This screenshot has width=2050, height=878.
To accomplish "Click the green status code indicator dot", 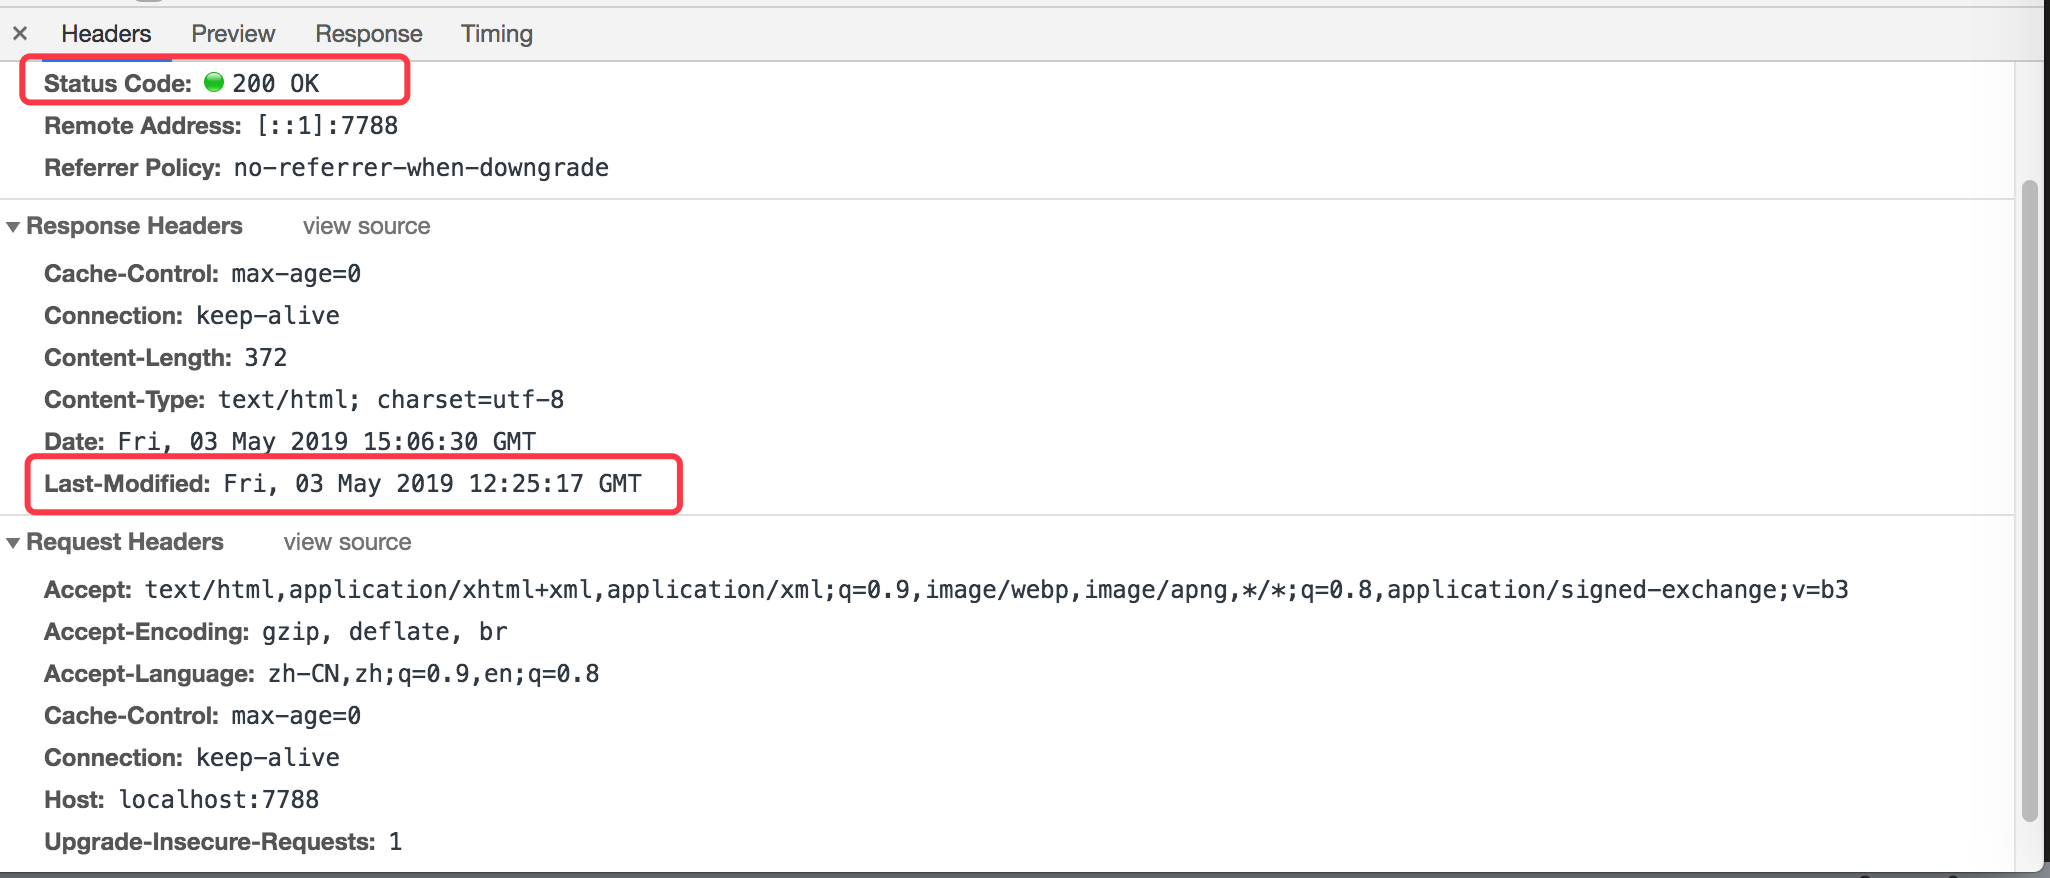I will coord(214,83).
